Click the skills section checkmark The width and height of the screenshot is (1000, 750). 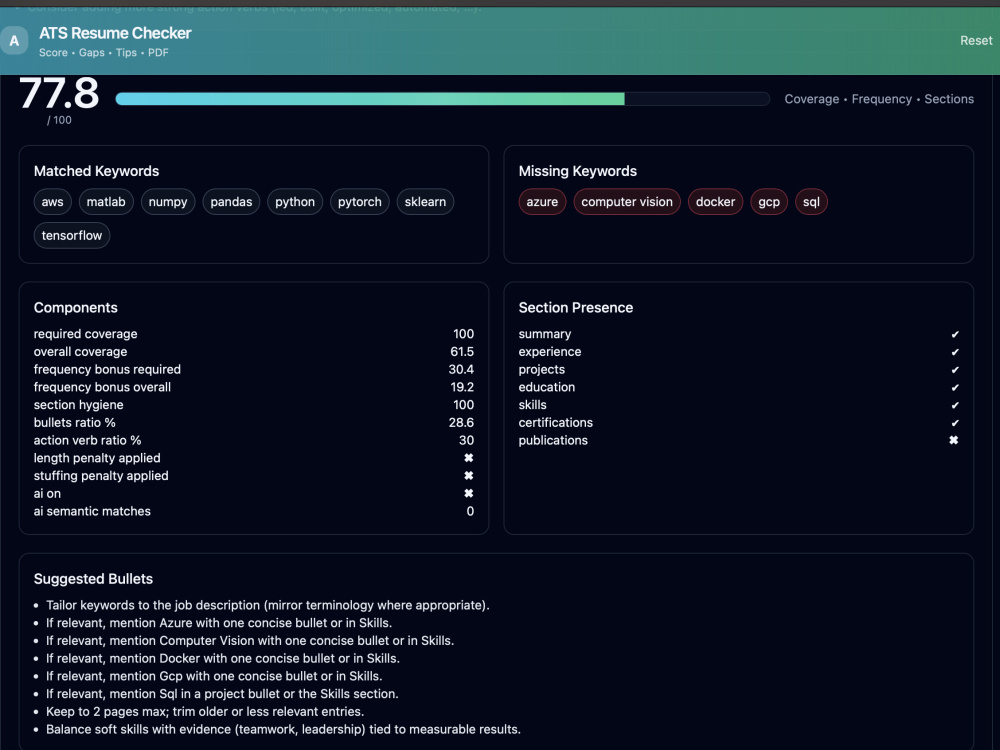point(955,405)
